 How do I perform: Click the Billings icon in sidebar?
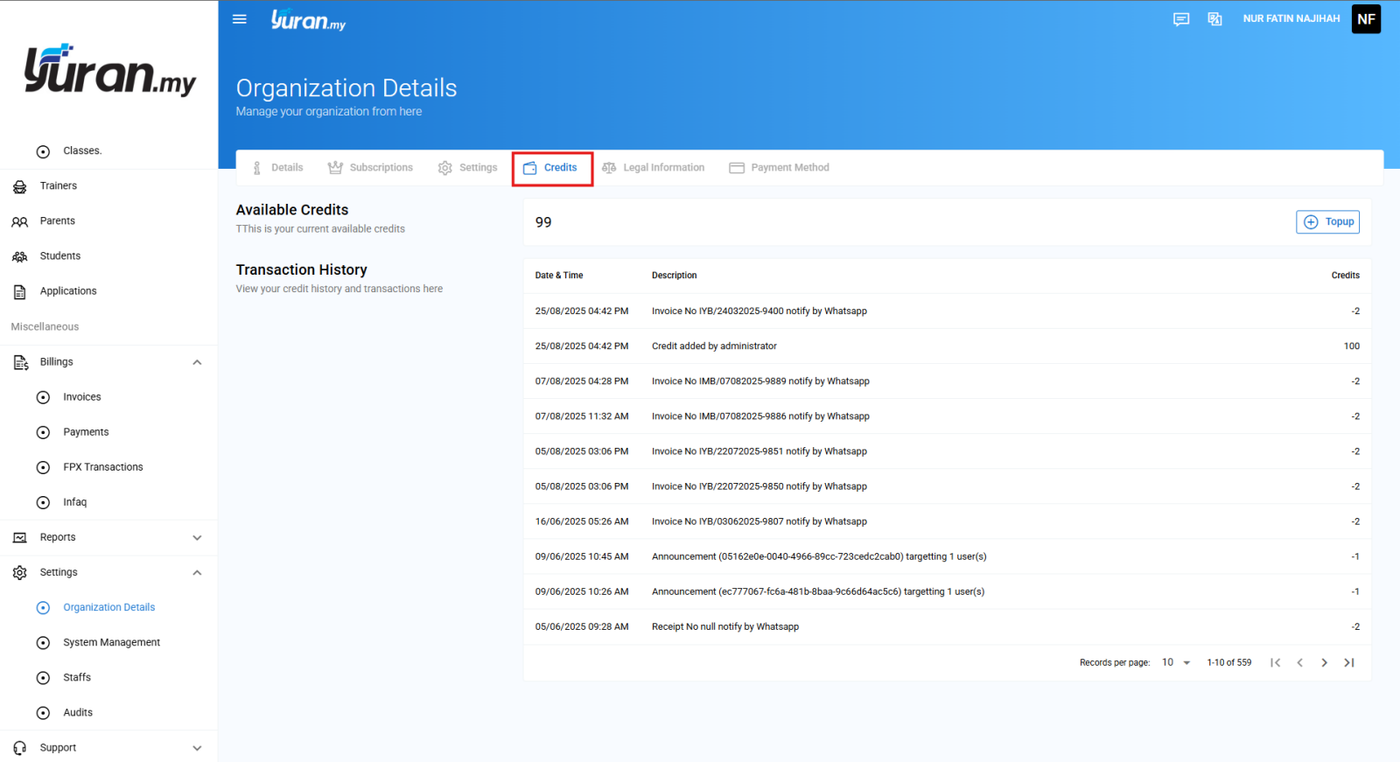(20, 362)
